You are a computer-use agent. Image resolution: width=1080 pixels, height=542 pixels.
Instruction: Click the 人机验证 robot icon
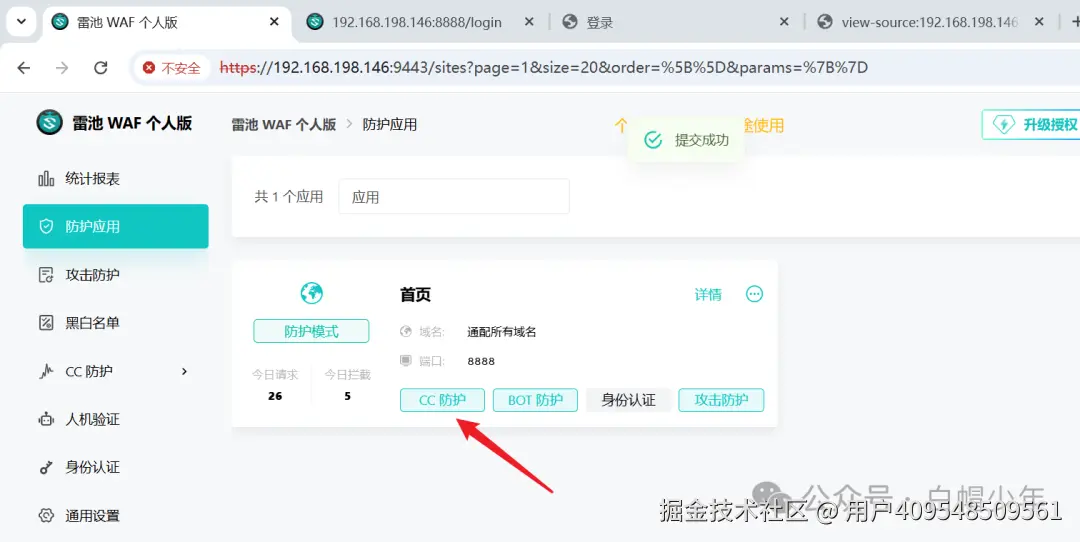tap(46, 419)
